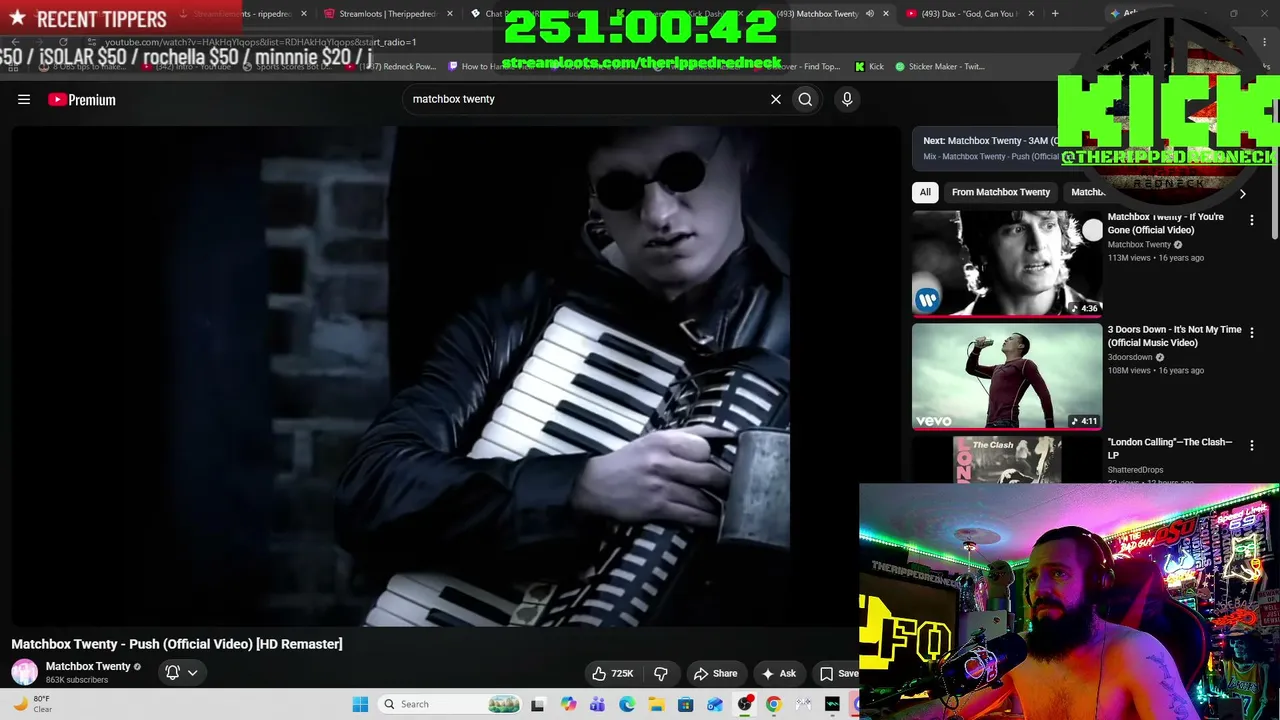Open the weather widget showing 80°F Clear

tap(32, 704)
